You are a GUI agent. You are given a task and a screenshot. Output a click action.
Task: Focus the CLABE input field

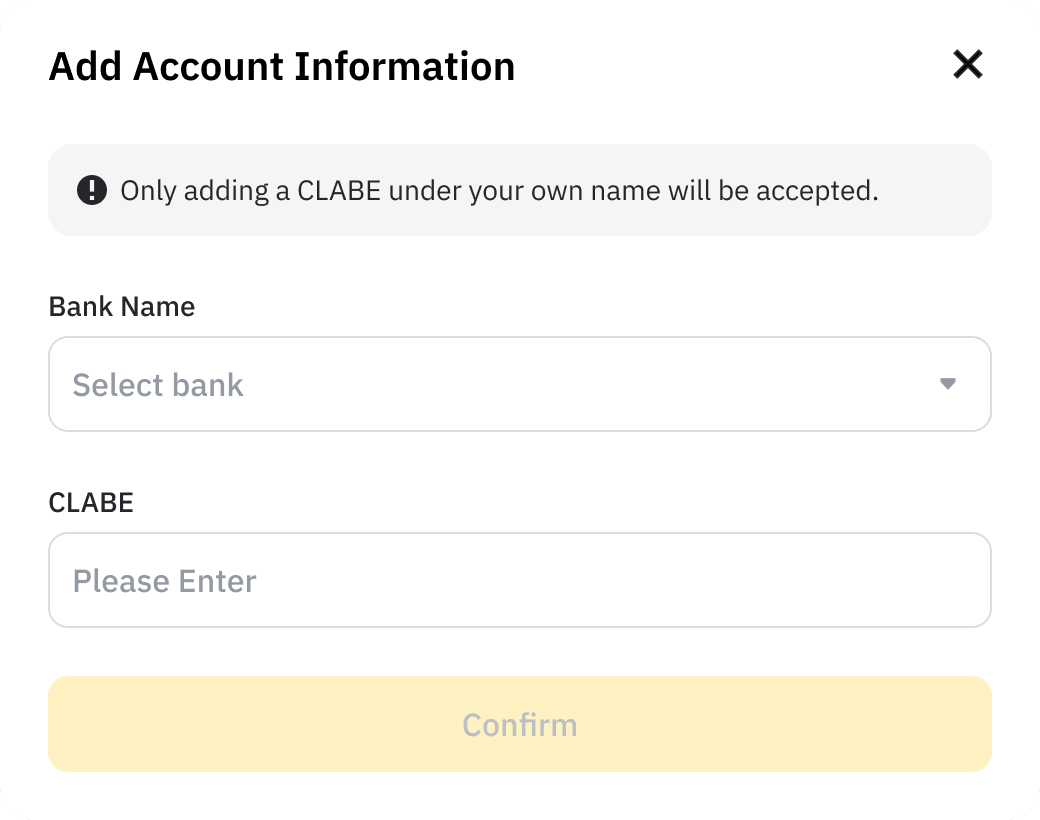[x=519, y=580]
